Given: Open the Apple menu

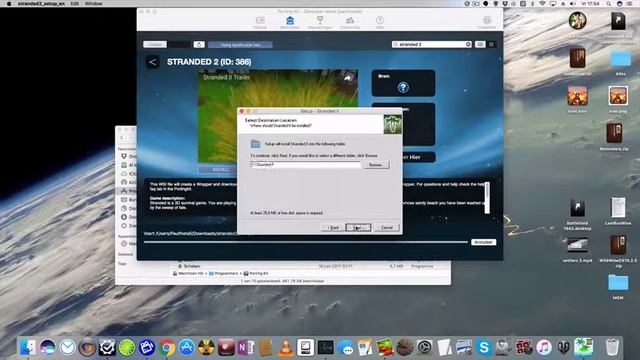Looking at the screenshot, I should [x=9, y=3].
